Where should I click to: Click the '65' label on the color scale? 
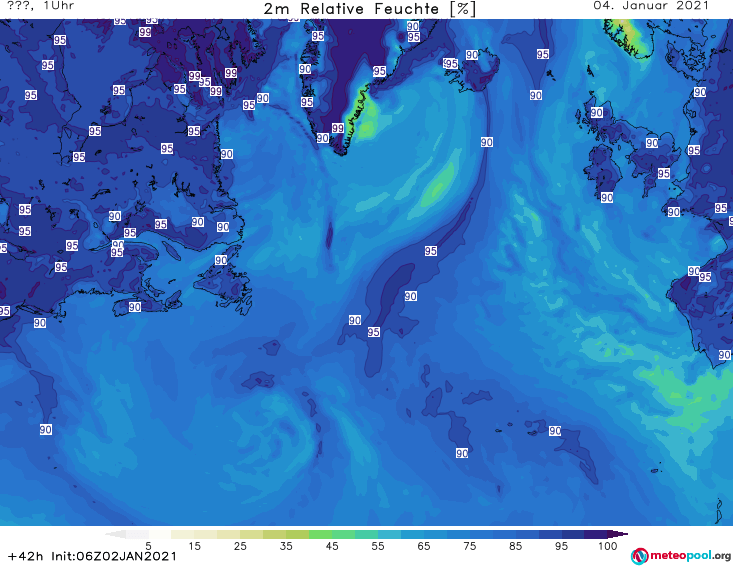coord(424,546)
